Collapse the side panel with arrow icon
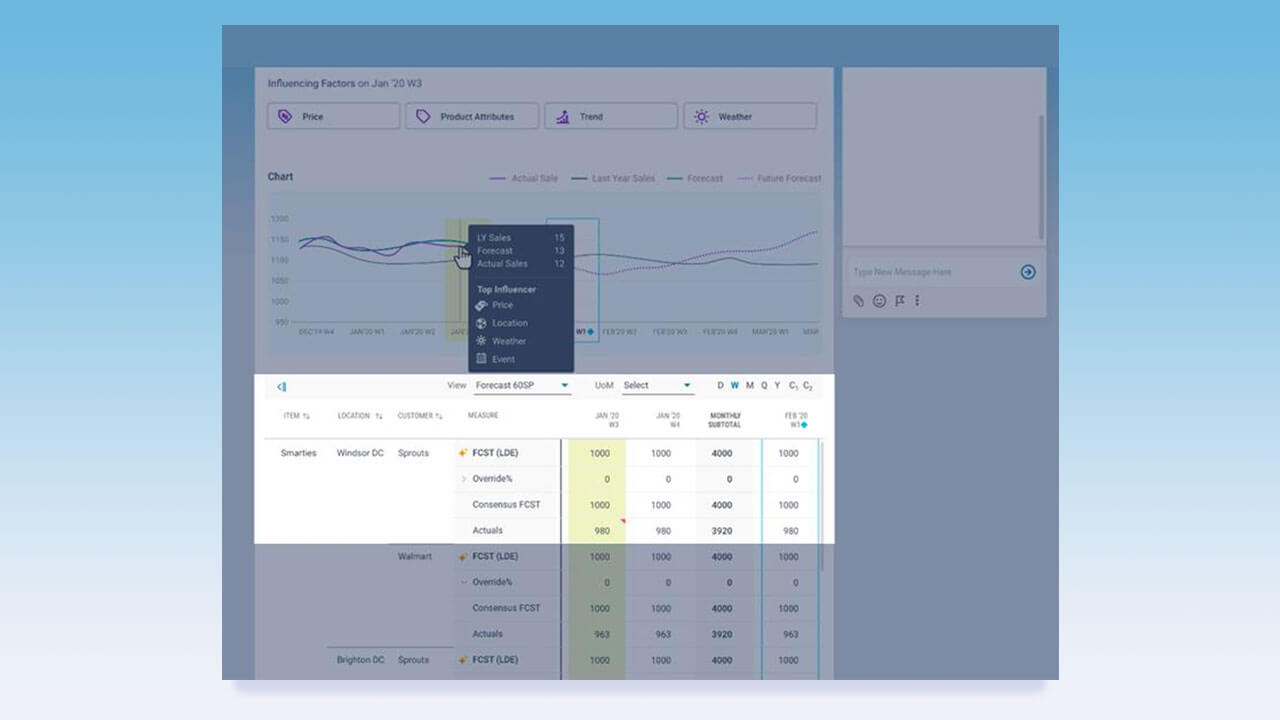The width and height of the screenshot is (1280, 720). click(281, 386)
